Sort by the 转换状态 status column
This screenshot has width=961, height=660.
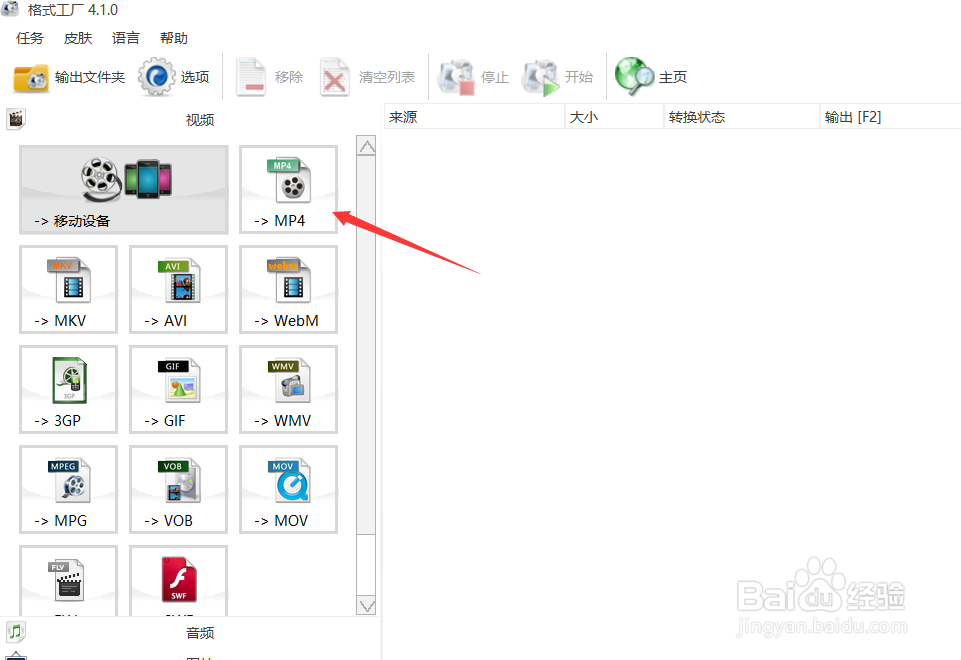coord(742,117)
